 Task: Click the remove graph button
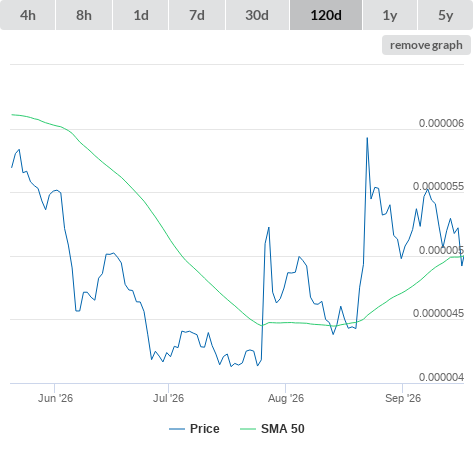[426, 45]
